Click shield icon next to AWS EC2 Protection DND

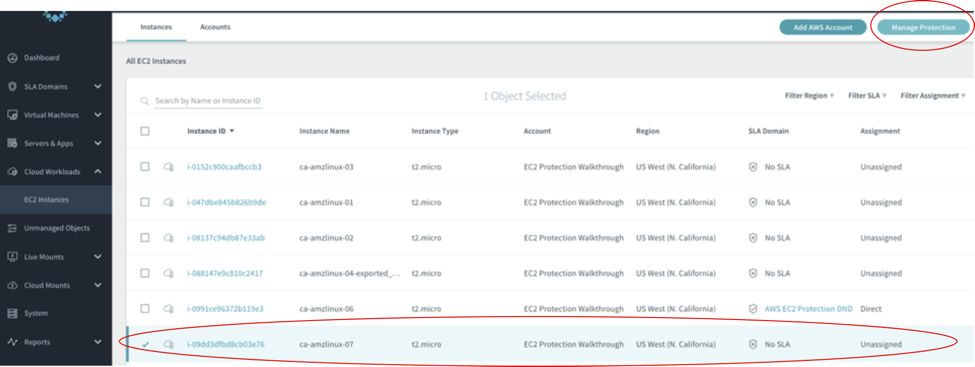(753, 309)
